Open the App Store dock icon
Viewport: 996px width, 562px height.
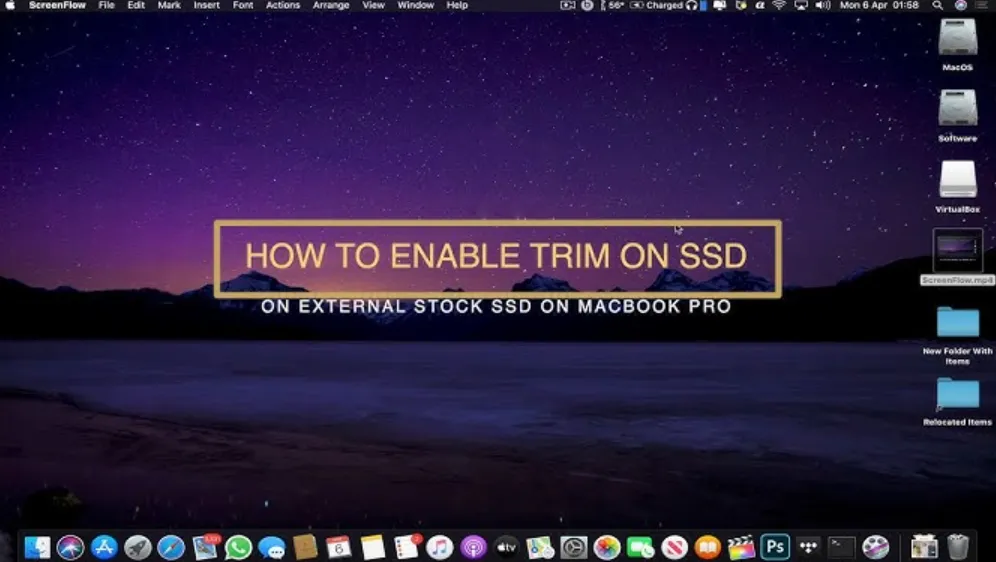[x=104, y=547]
